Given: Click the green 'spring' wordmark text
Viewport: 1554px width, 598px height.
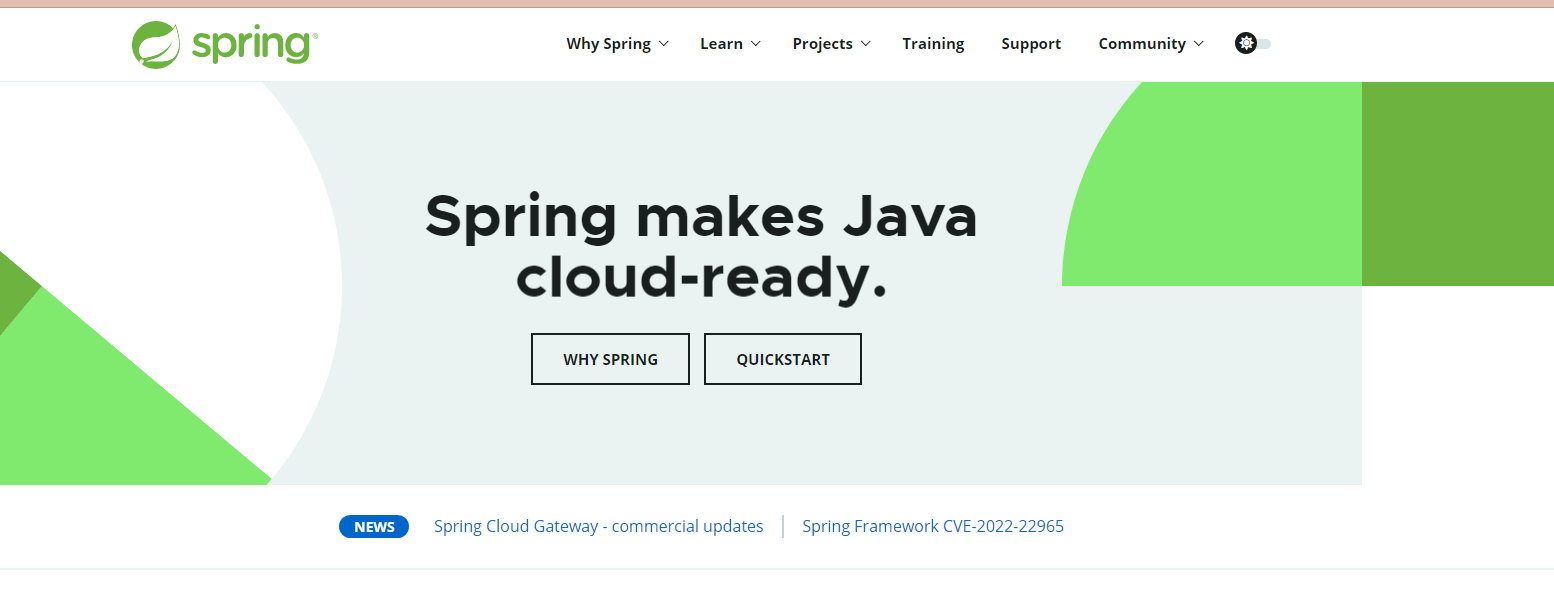Looking at the screenshot, I should coord(254,45).
